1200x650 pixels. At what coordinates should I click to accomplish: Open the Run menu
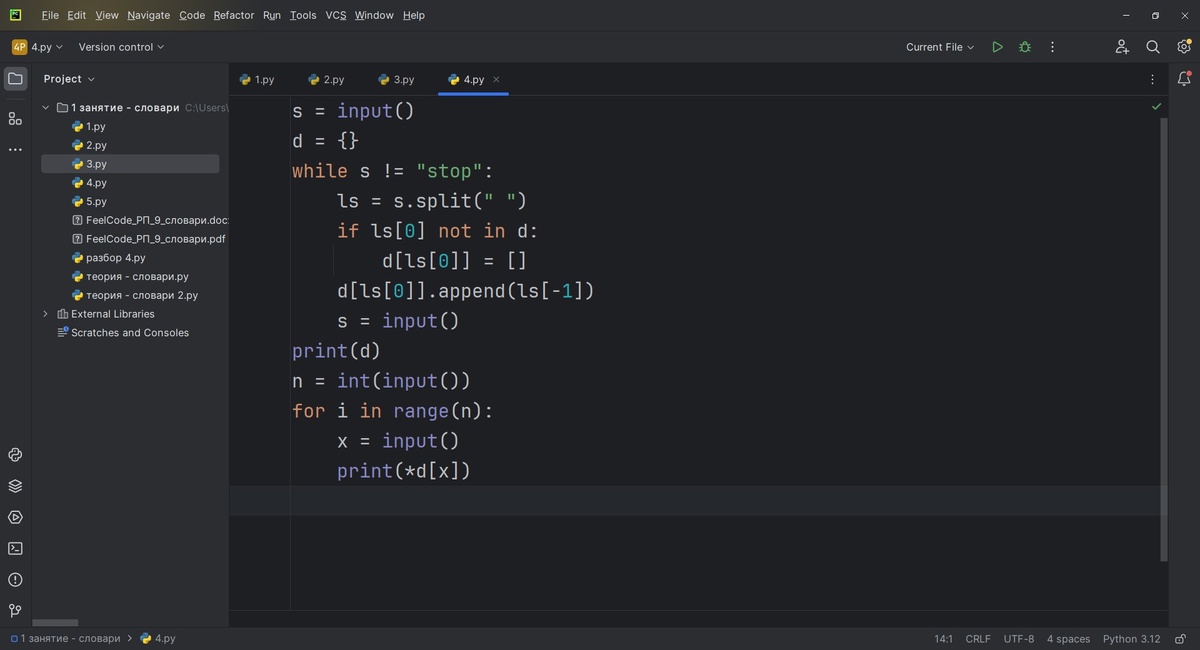pyautogui.click(x=271, y=15)
